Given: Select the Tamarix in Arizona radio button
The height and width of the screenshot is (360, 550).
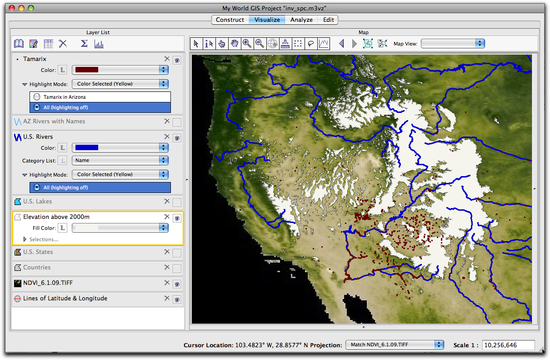Looking at the screenshot, I should click(x=37, y=97).
